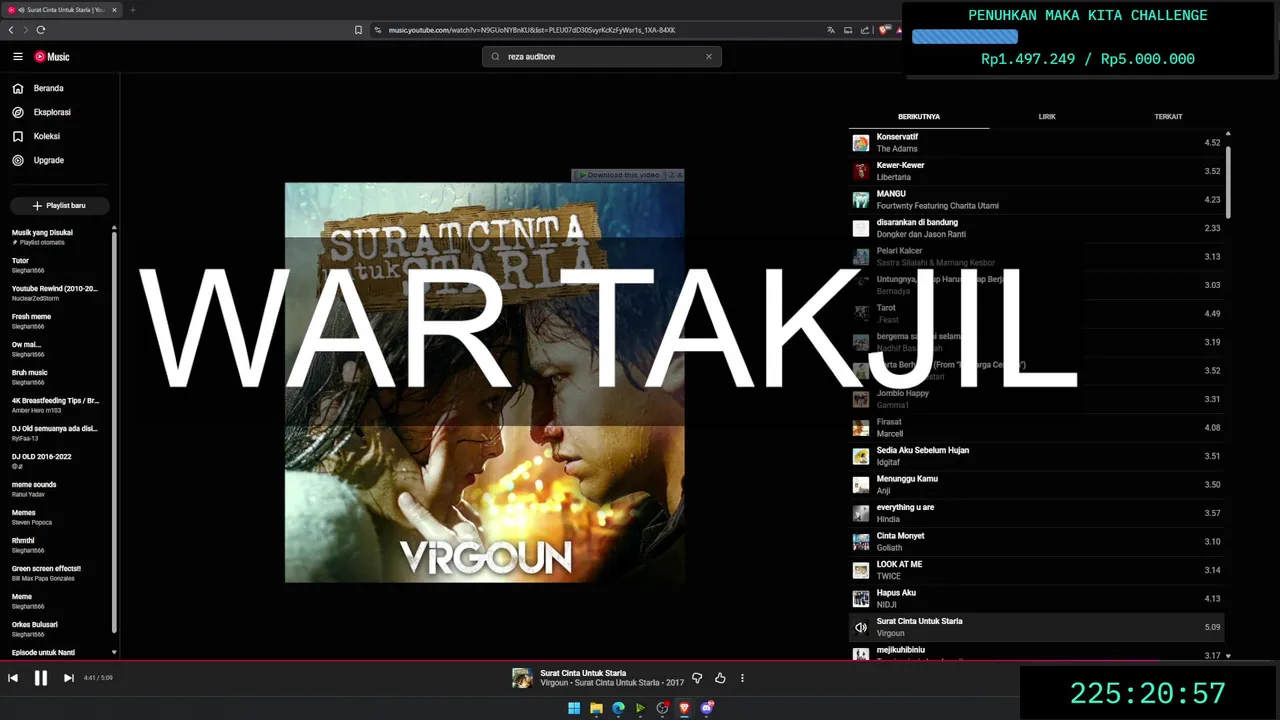Switch to TERKAIT tab
The image size is (1280, 720).
point(1168,116)
